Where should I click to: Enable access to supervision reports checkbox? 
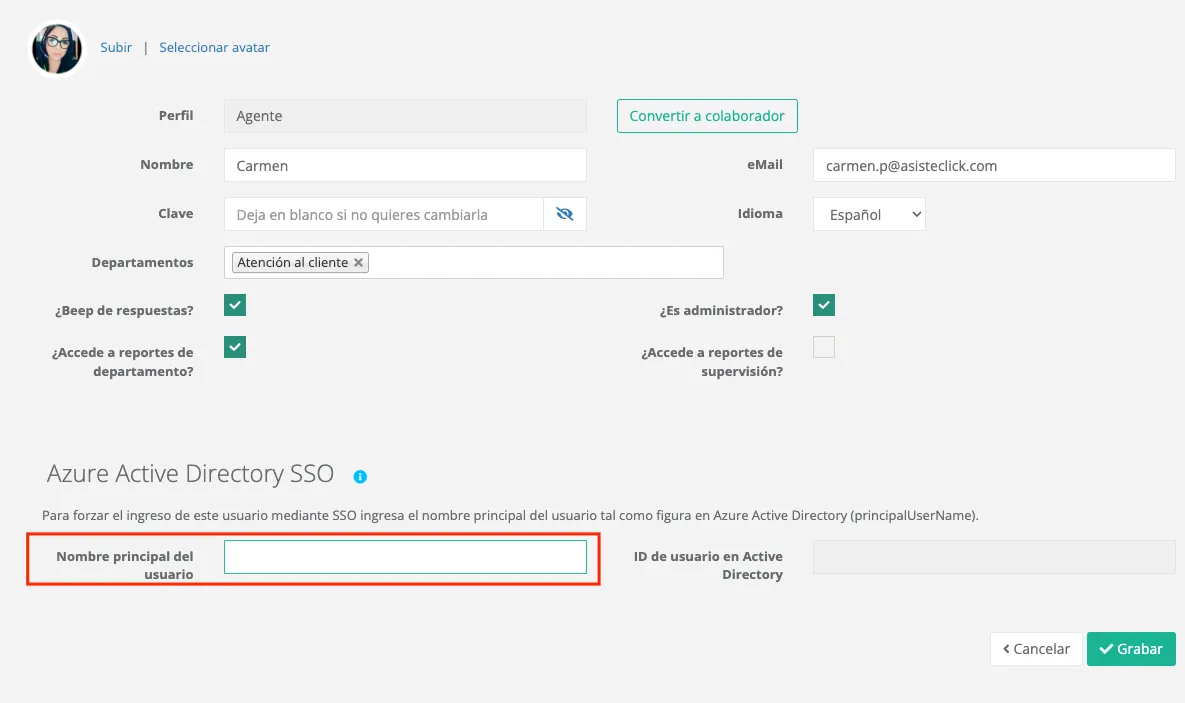click(824, 348)
